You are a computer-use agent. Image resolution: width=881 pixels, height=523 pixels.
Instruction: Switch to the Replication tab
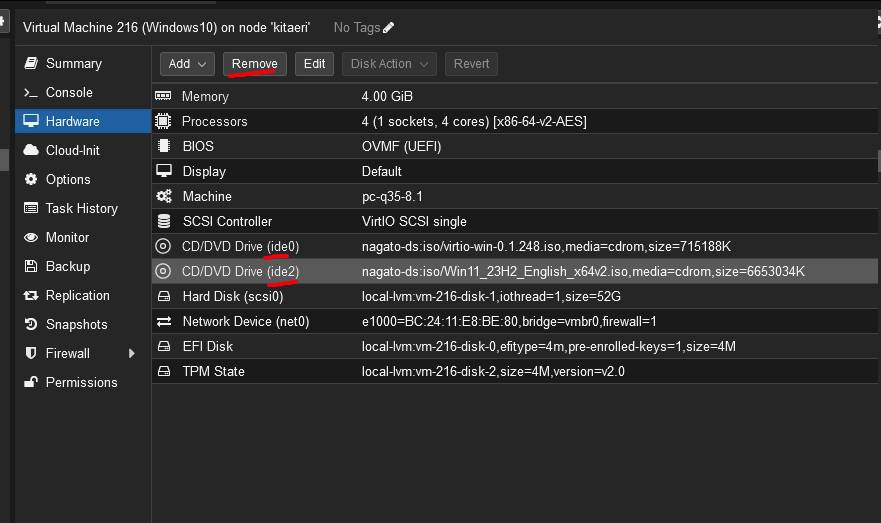coord(77,295)
